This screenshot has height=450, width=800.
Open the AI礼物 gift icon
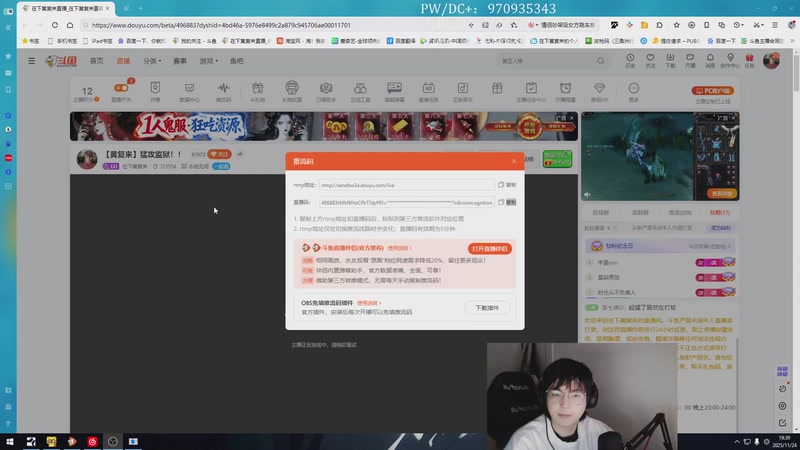coord(258,92)
